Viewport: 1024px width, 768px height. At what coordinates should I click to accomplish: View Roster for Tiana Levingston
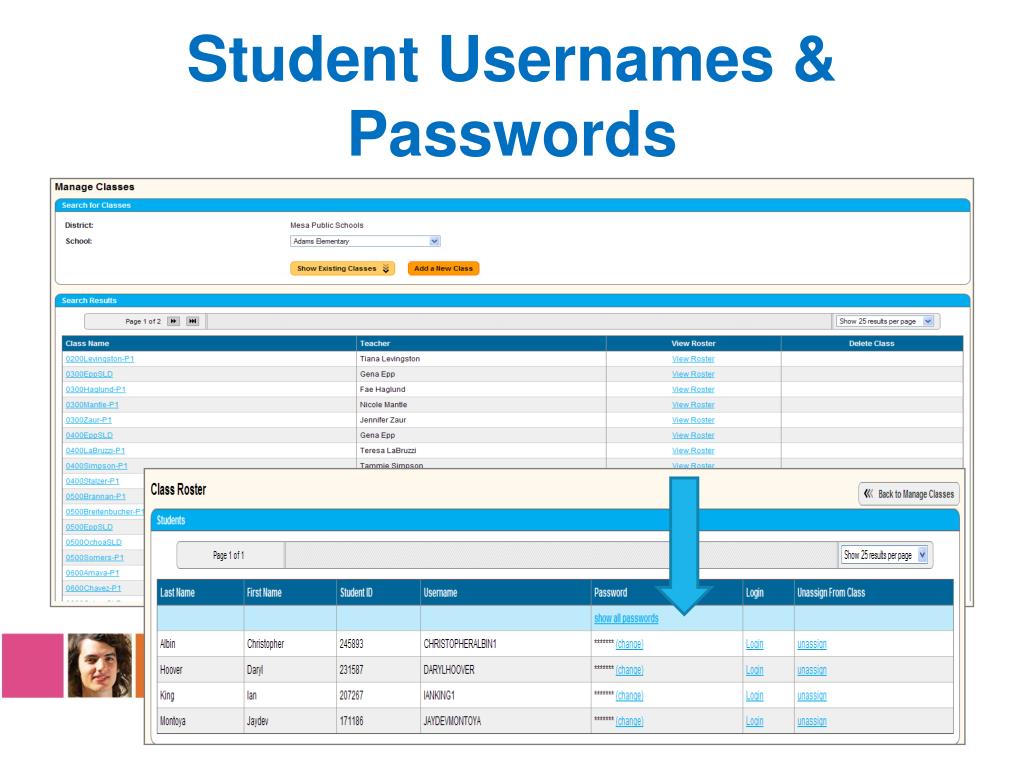click(693, 359)
